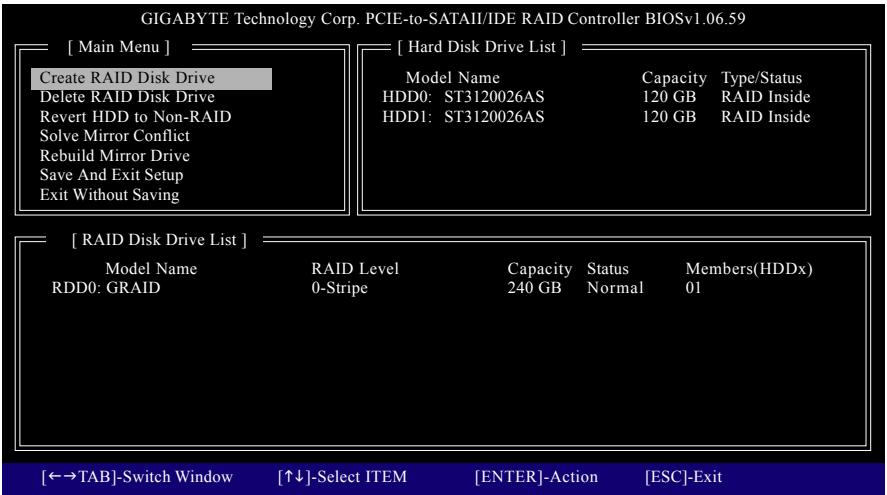
Task: Click Type/Status column header
Action: pos(761,78)
